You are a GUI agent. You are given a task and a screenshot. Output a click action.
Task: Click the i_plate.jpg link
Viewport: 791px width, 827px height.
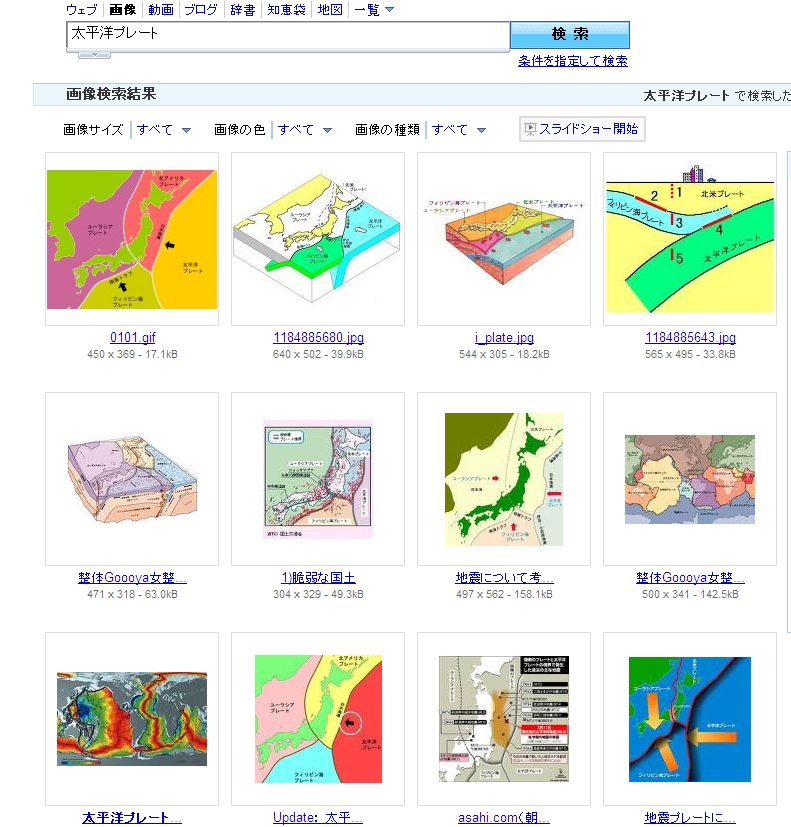(504, 337)
